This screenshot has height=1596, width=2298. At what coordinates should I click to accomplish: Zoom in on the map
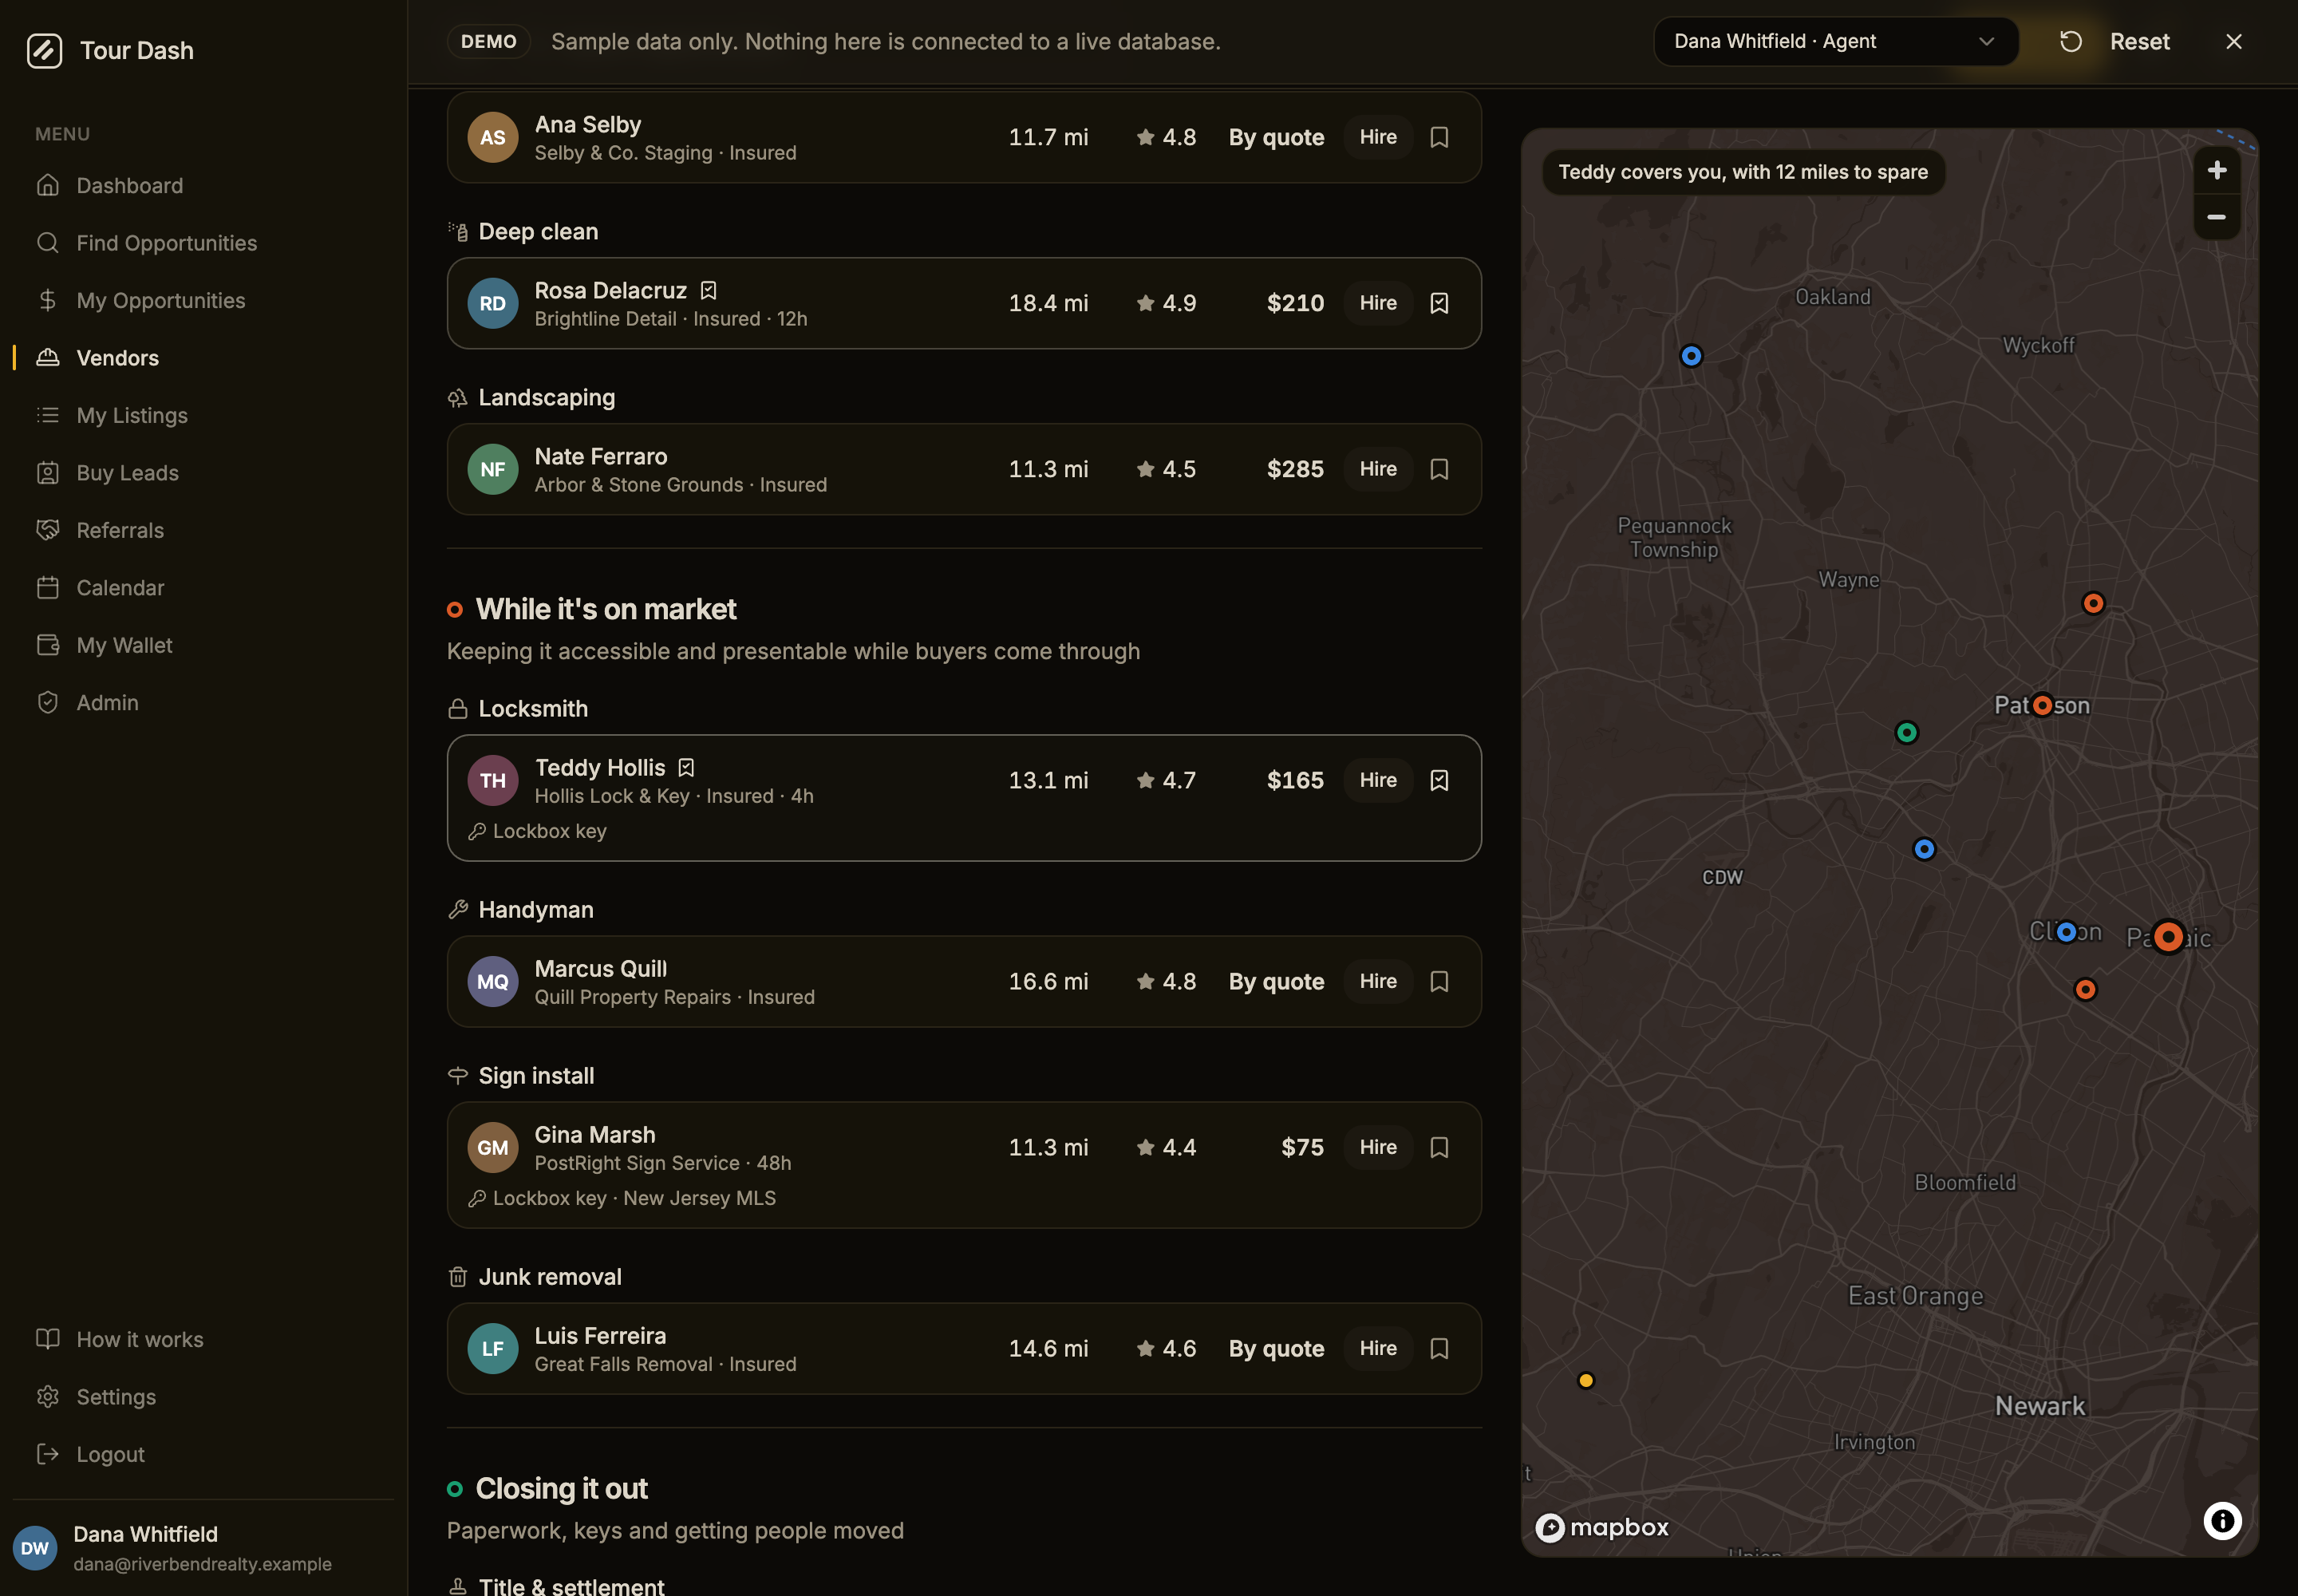click(2216, 170)
